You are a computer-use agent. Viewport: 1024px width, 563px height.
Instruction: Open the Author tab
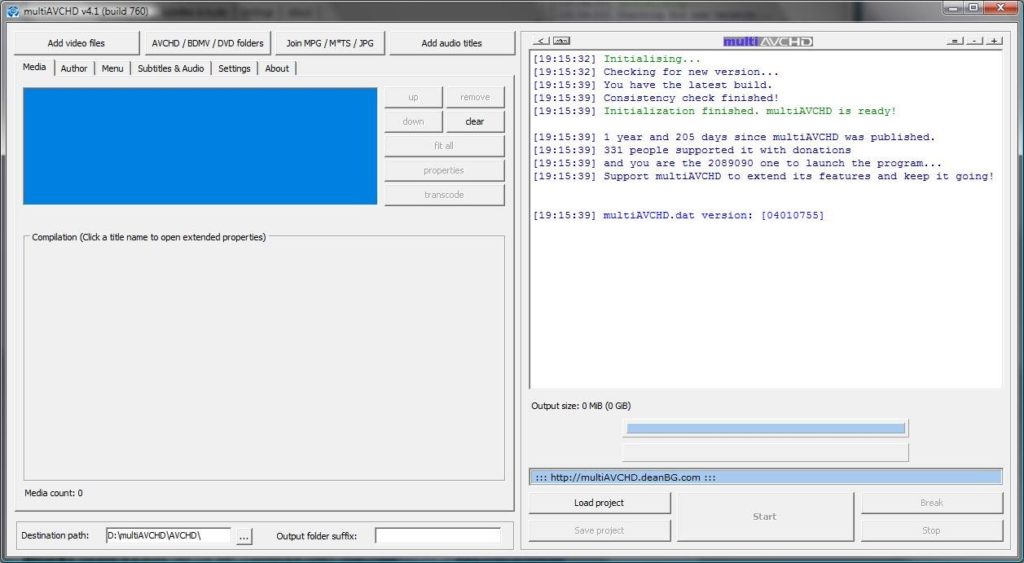[x=74, y=68]
